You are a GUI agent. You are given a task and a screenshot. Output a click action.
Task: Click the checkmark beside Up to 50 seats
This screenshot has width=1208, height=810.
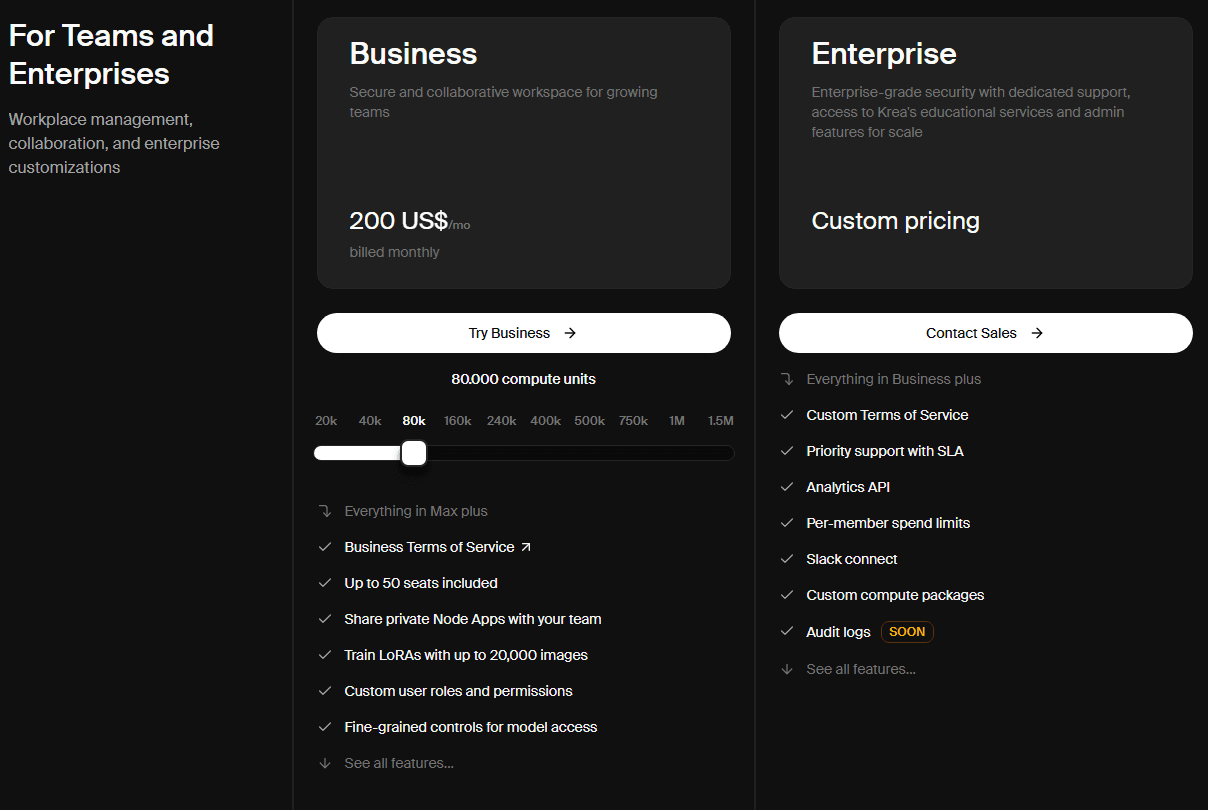[x=325, y=583]
